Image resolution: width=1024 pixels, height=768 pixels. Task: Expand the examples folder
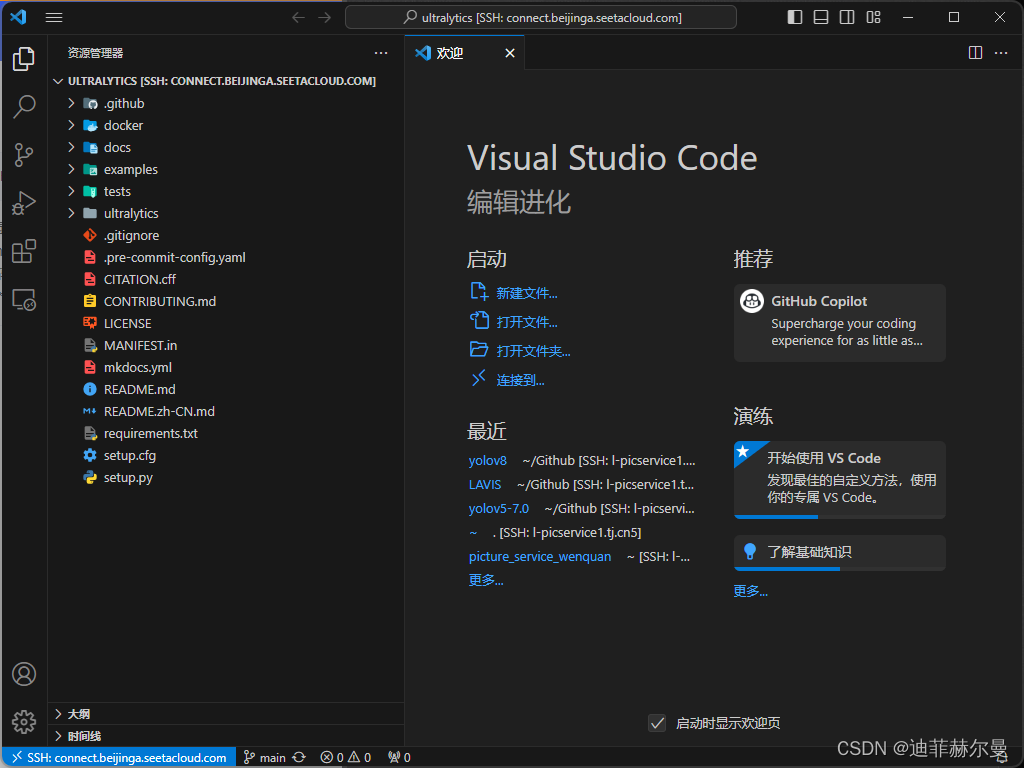[226, 169]
